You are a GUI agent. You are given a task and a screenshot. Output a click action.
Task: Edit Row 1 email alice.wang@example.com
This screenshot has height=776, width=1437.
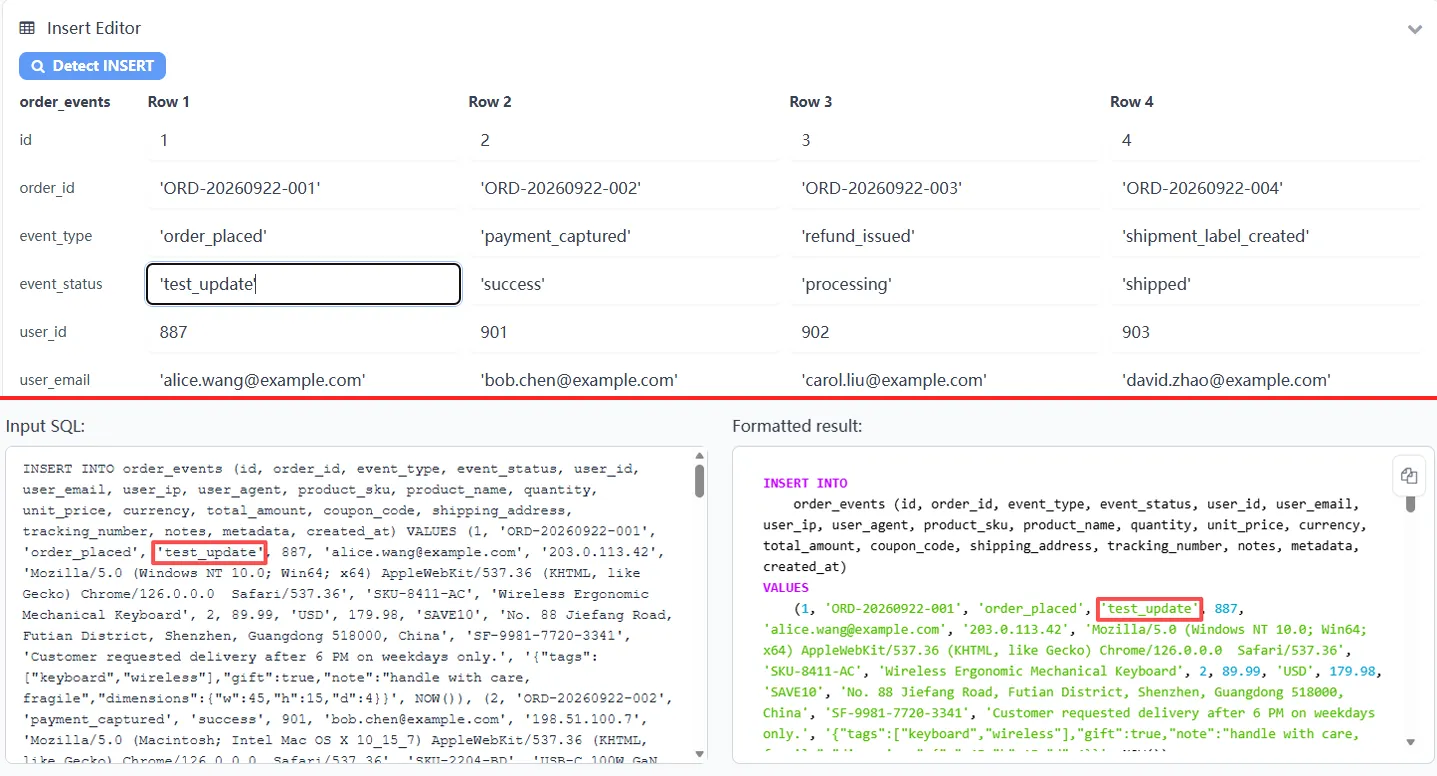pos(304,380)
